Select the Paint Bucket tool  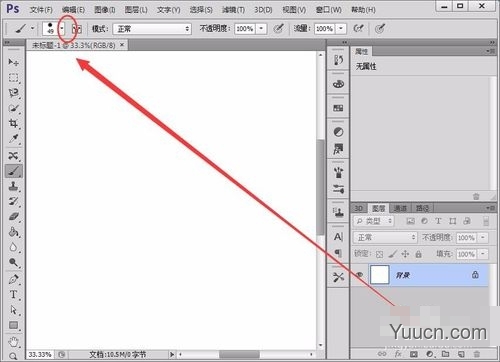(13, 232)
